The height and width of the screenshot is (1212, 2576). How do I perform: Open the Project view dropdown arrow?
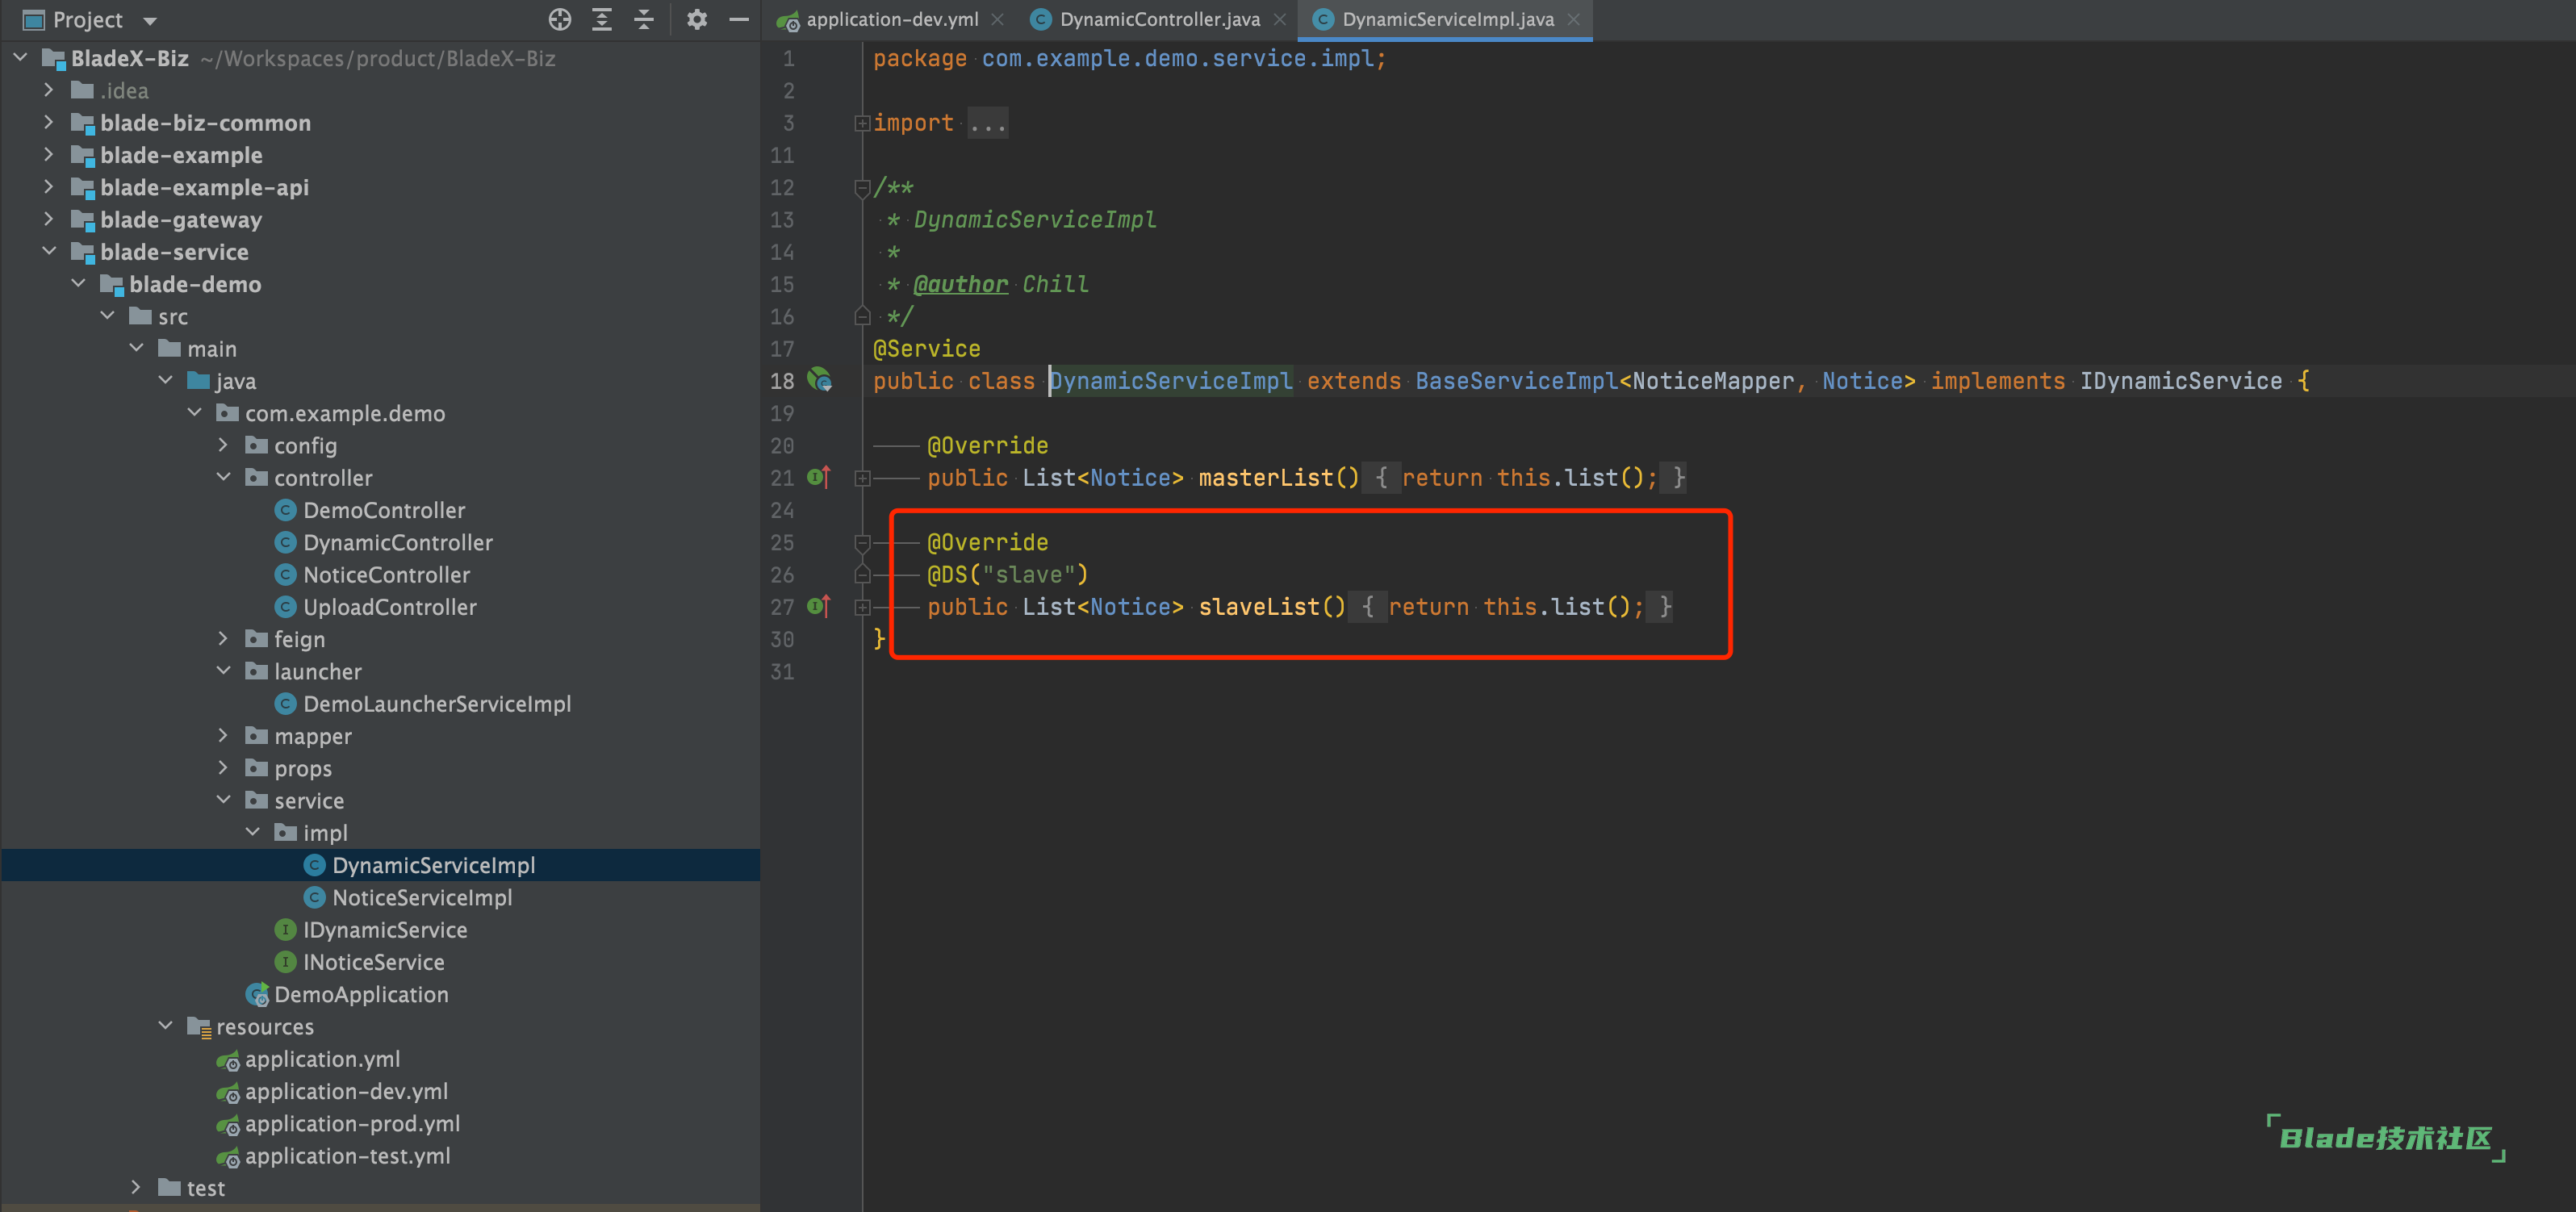pyautogui.click(x=150, y=20)
